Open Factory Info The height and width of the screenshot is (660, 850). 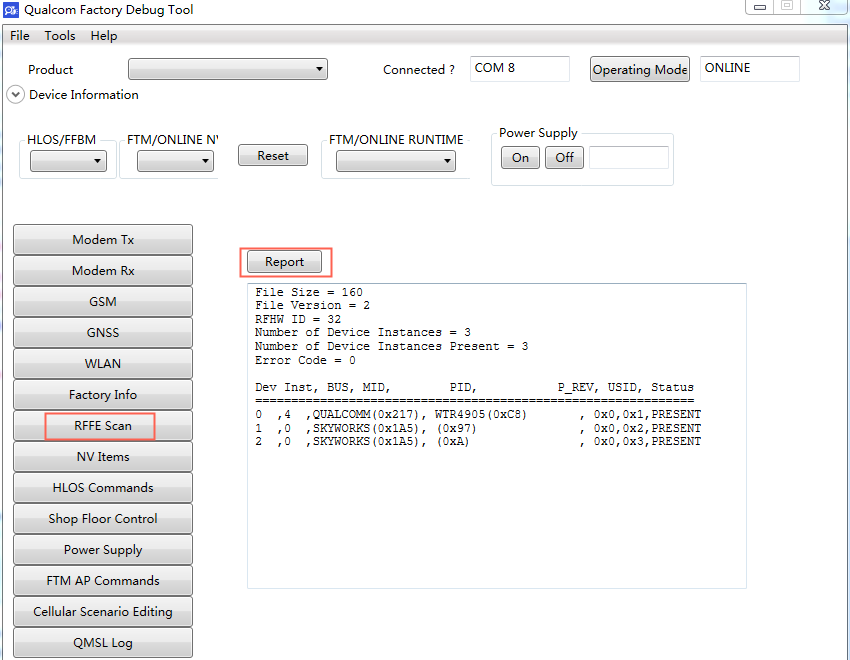[x=102, y=394]
